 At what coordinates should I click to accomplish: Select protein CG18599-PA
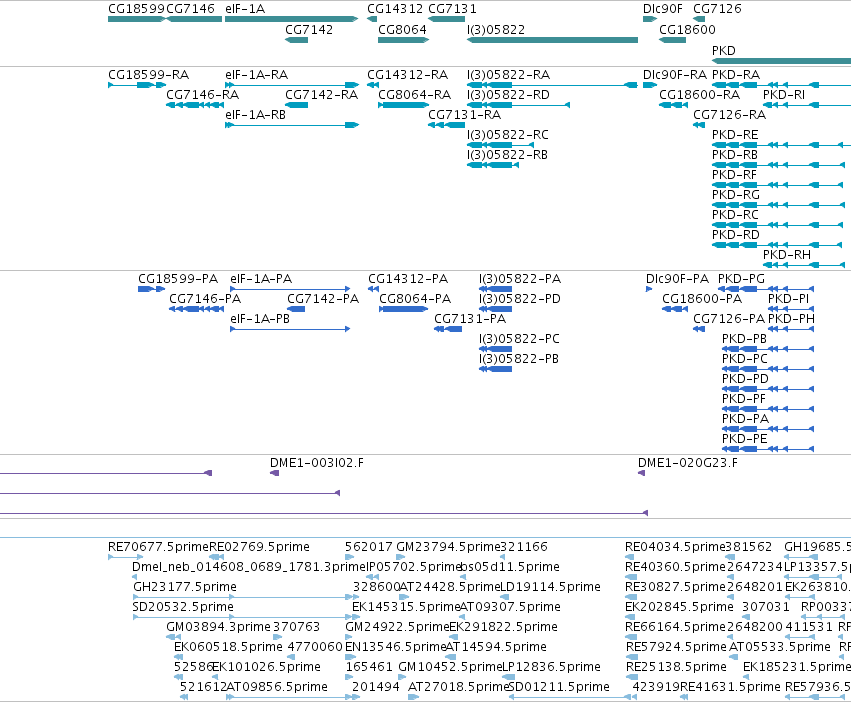click(x=178, y=279)
